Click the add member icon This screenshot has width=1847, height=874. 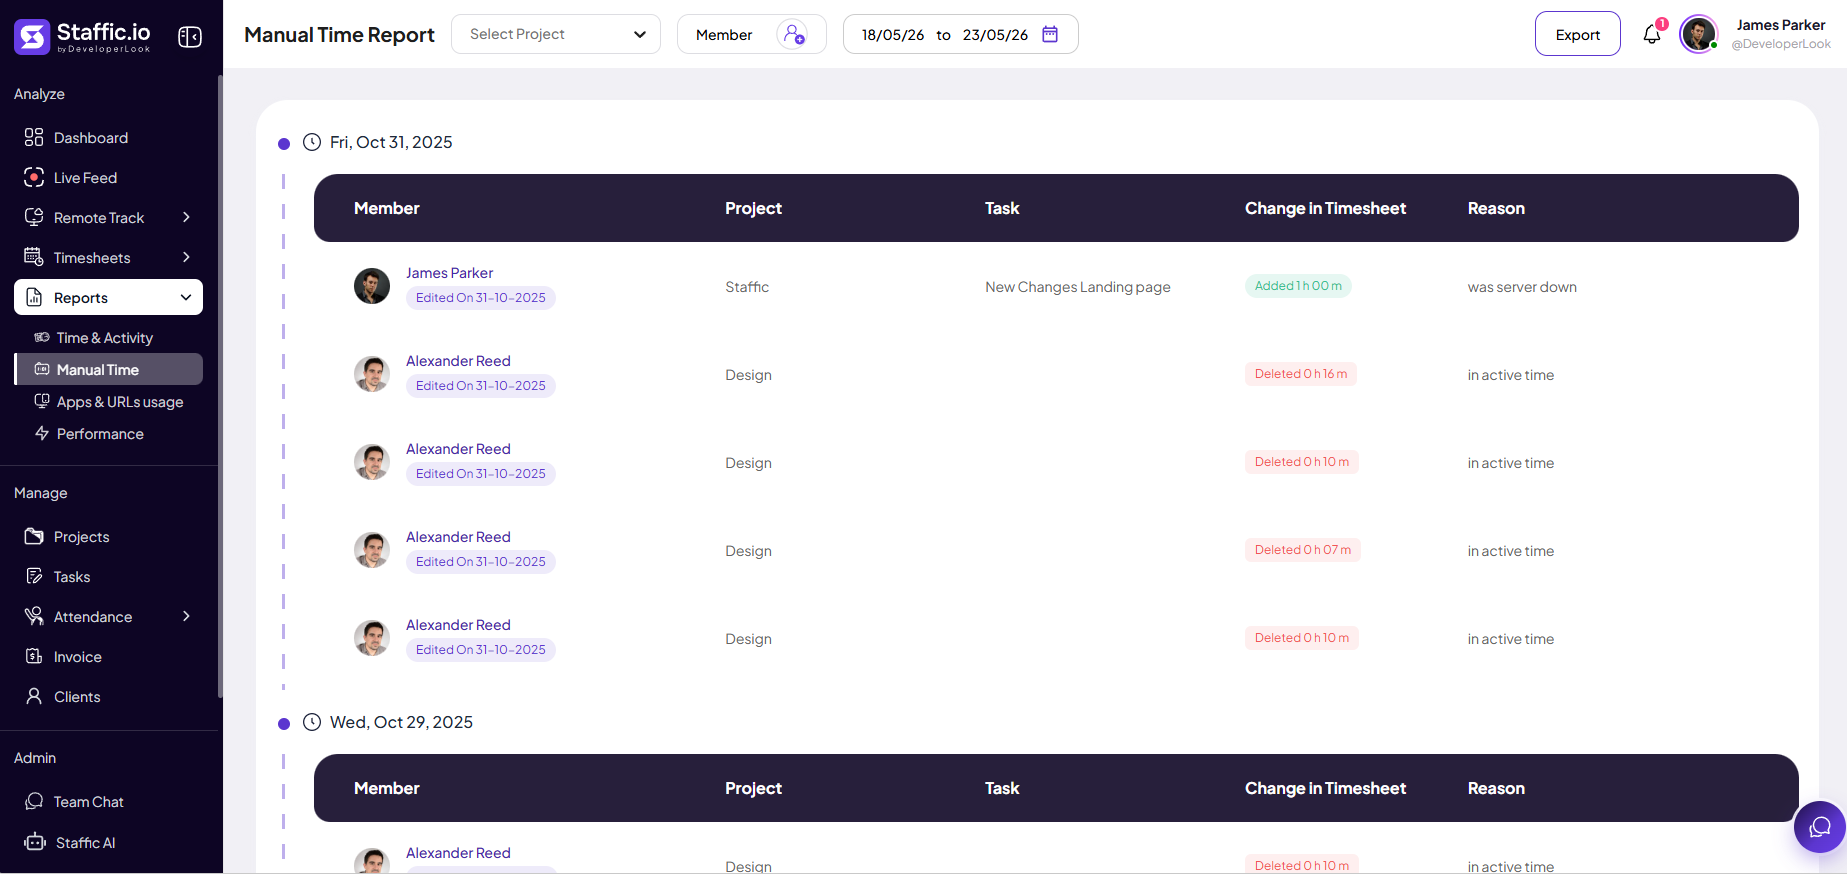[794, 34]
